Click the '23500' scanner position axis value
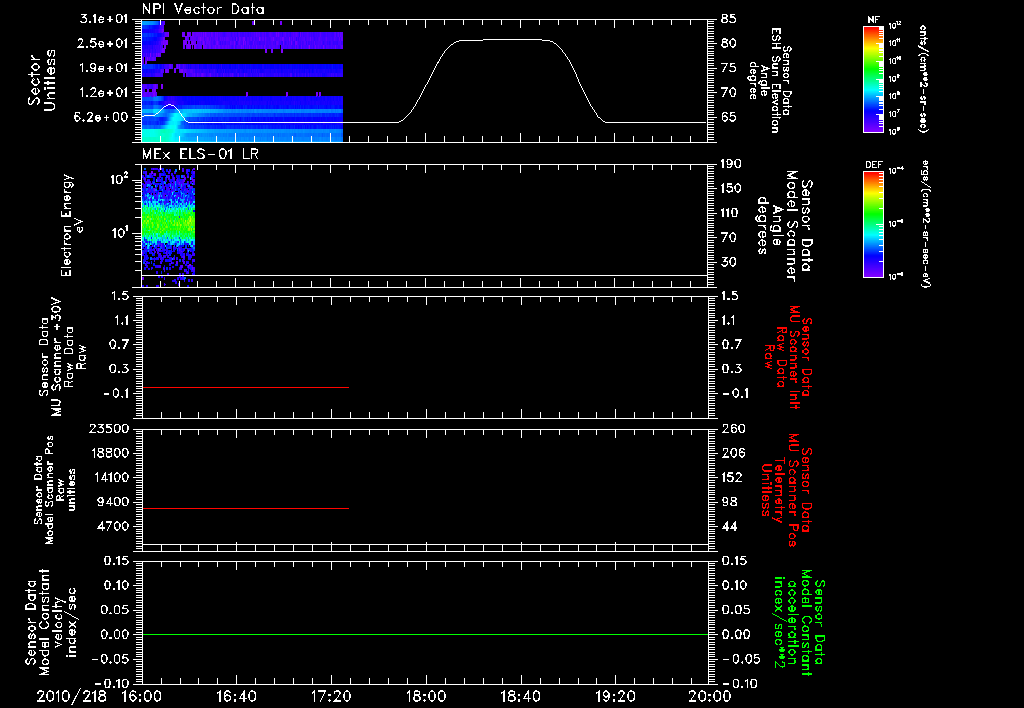 pos(108,428)
